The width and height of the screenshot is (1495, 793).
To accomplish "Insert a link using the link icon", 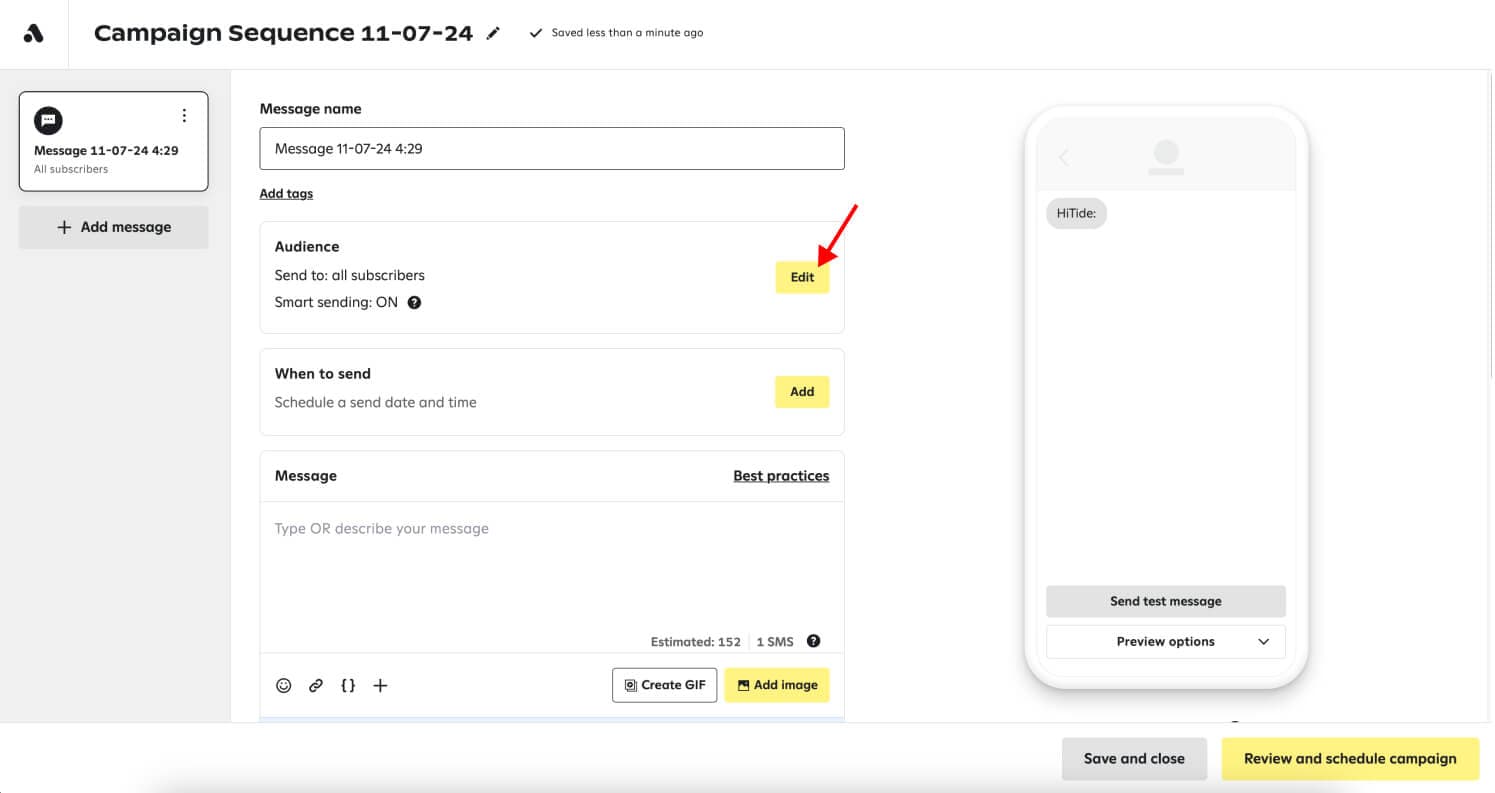I will pyautogui.click(x=316, y=686).
